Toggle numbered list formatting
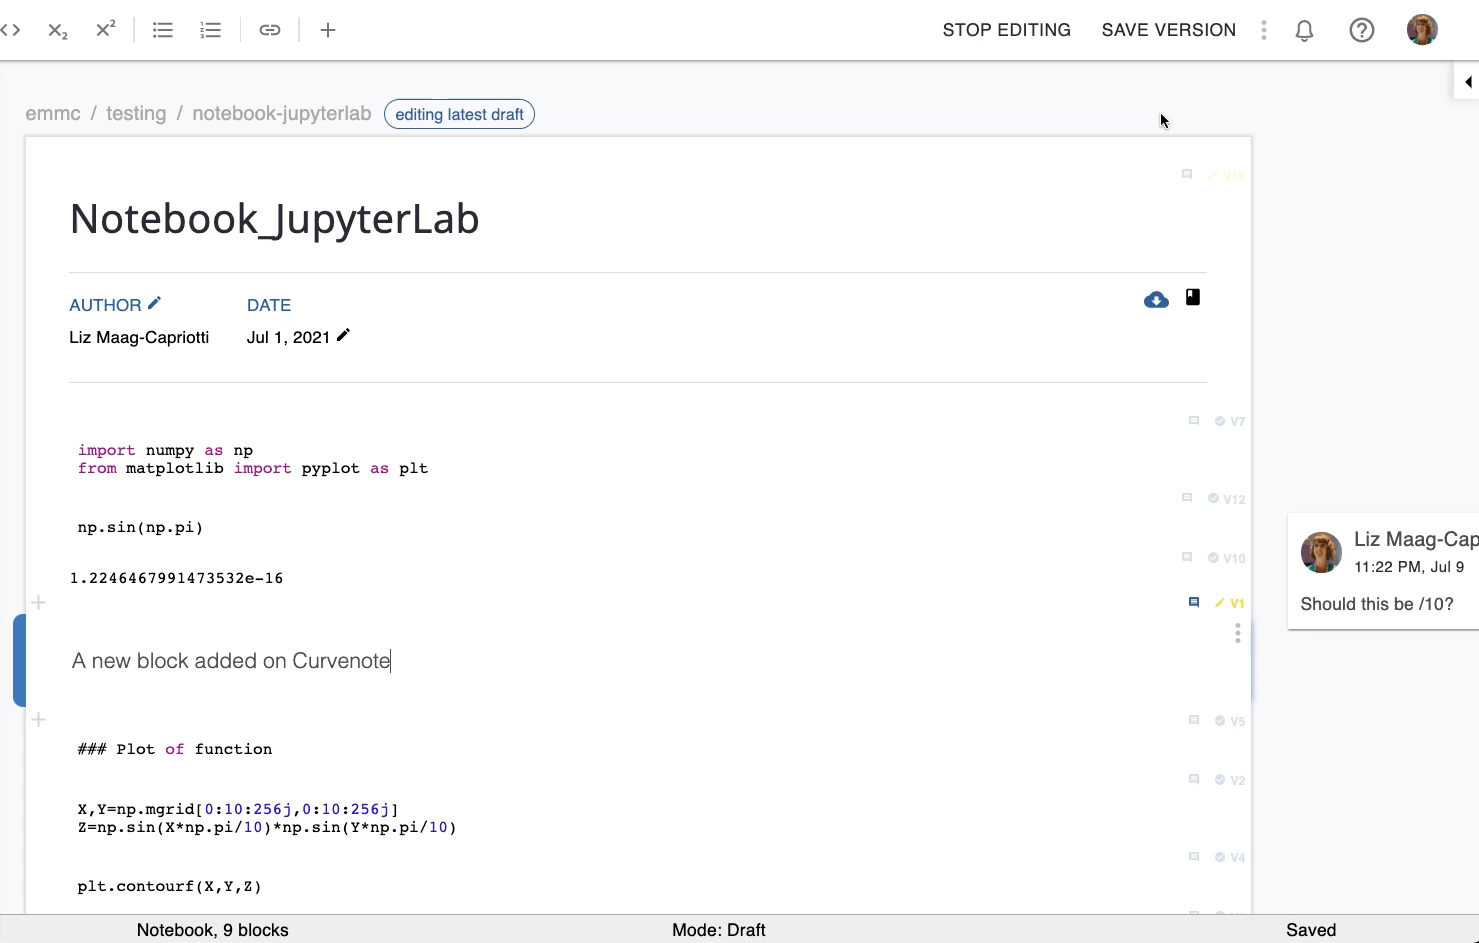 click(x=210, y=30)
